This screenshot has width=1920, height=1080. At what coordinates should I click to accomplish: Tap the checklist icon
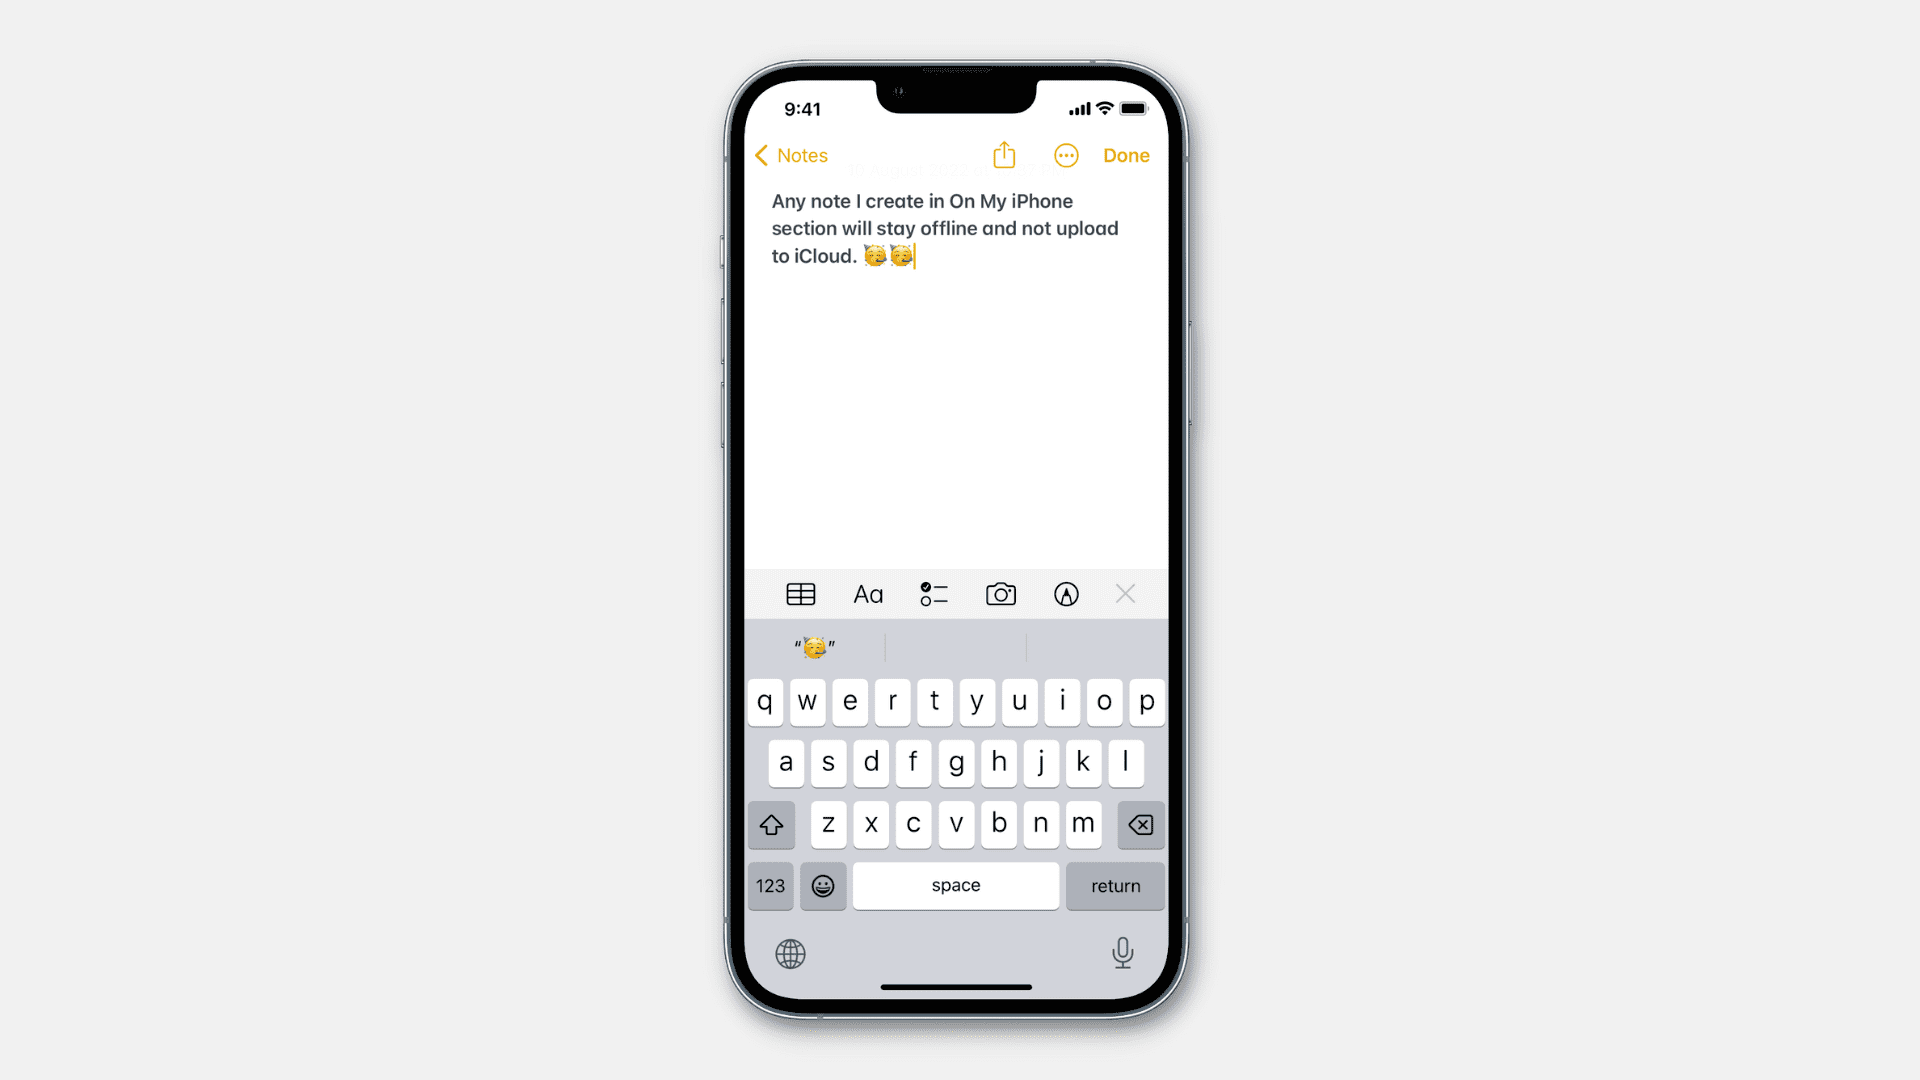pos(935,593)
